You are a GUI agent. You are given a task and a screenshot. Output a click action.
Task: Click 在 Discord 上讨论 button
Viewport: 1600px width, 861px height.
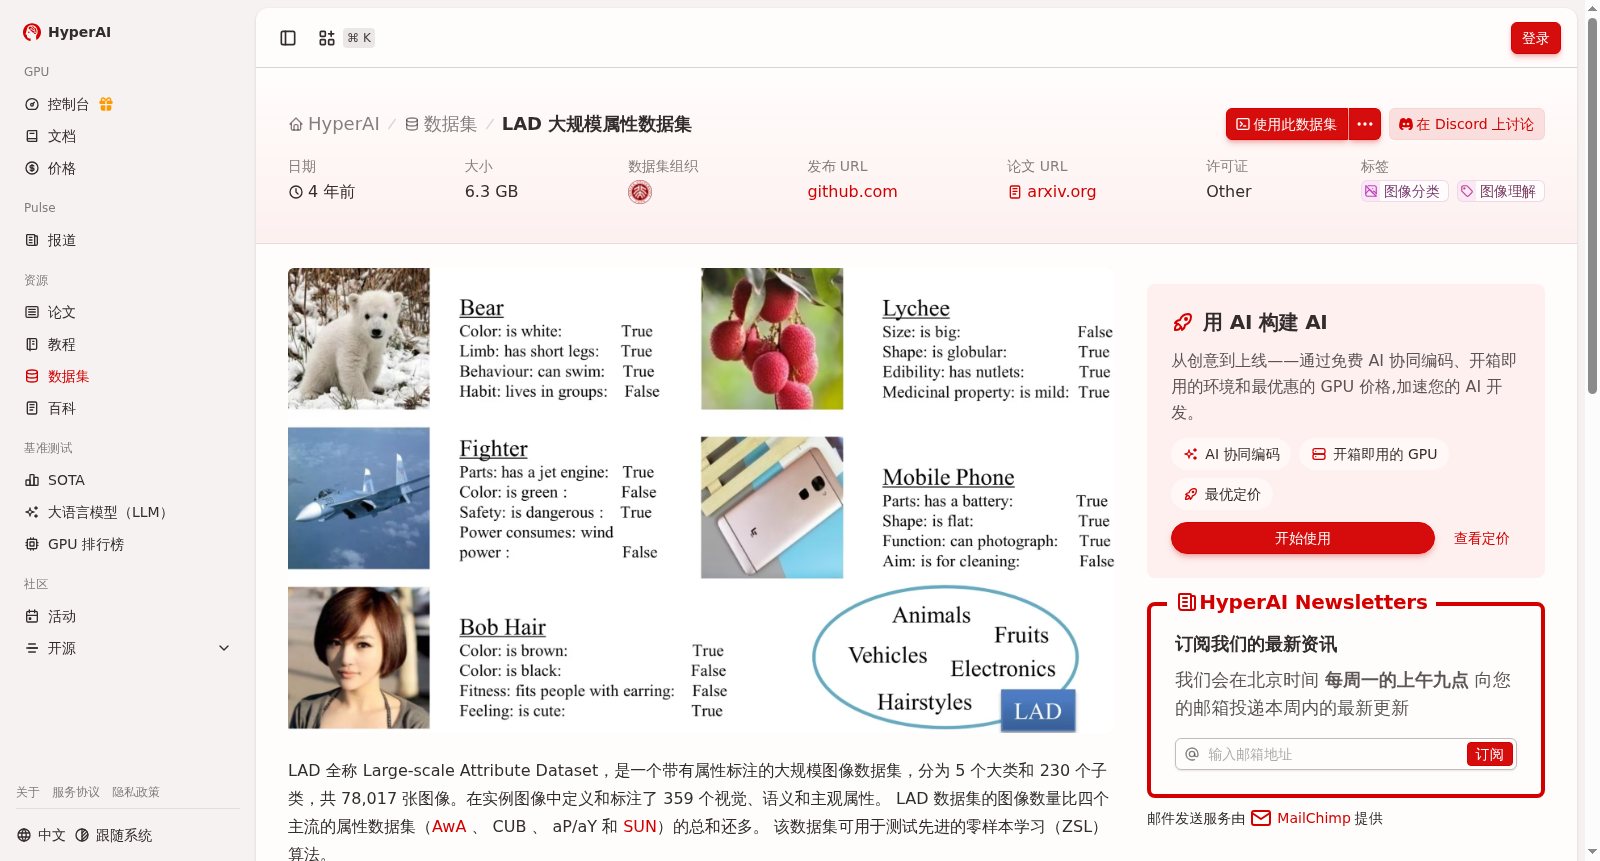[1466, 124]
